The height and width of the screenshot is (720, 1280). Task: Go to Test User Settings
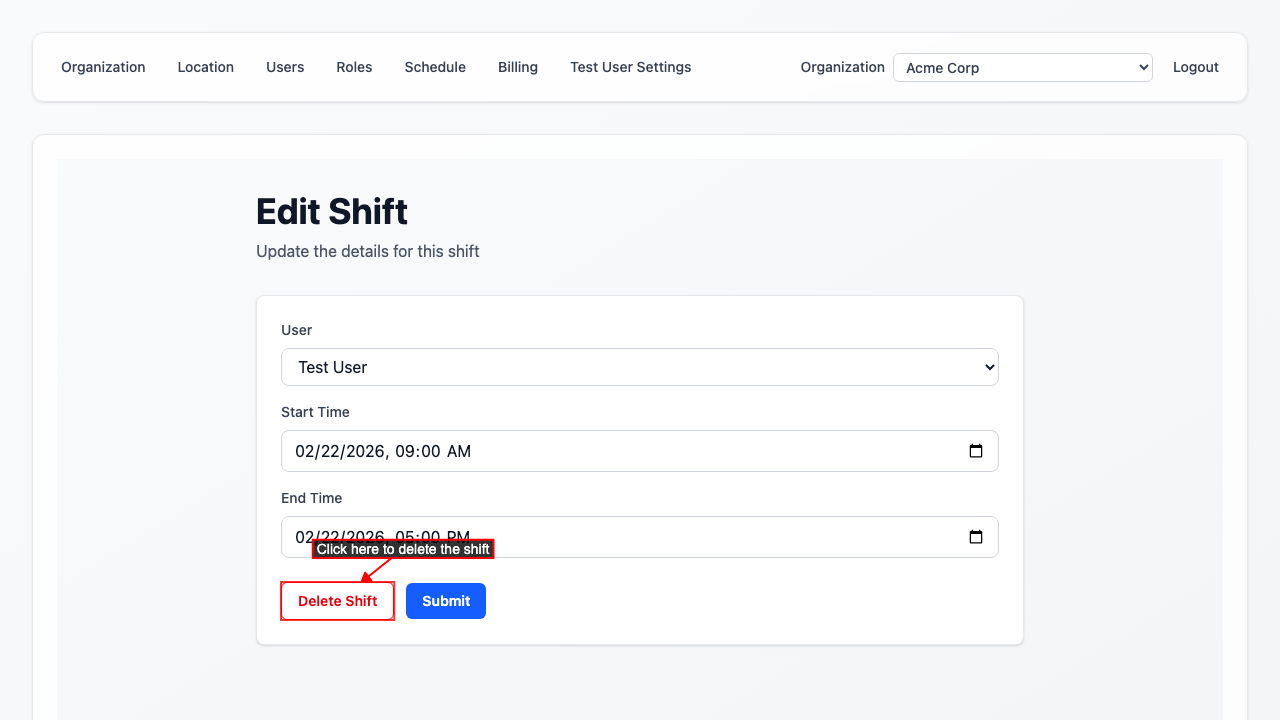coord(630,67)
